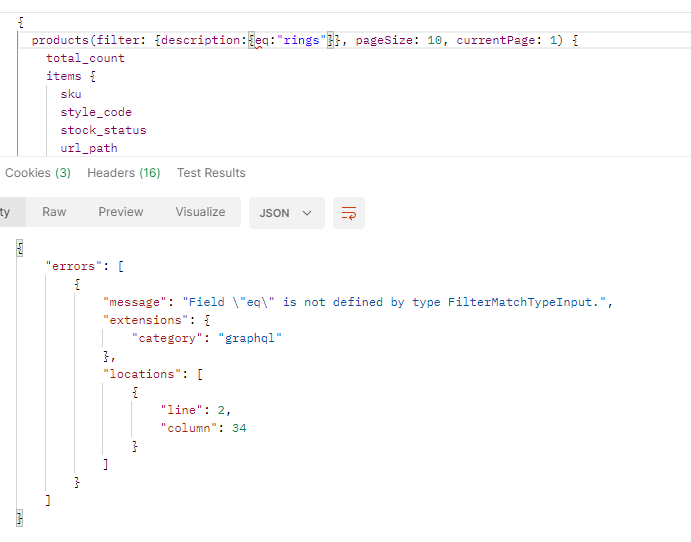Open the JSON format dropdown
Viewport: 691px width, 542px height.
coord(286,213)
